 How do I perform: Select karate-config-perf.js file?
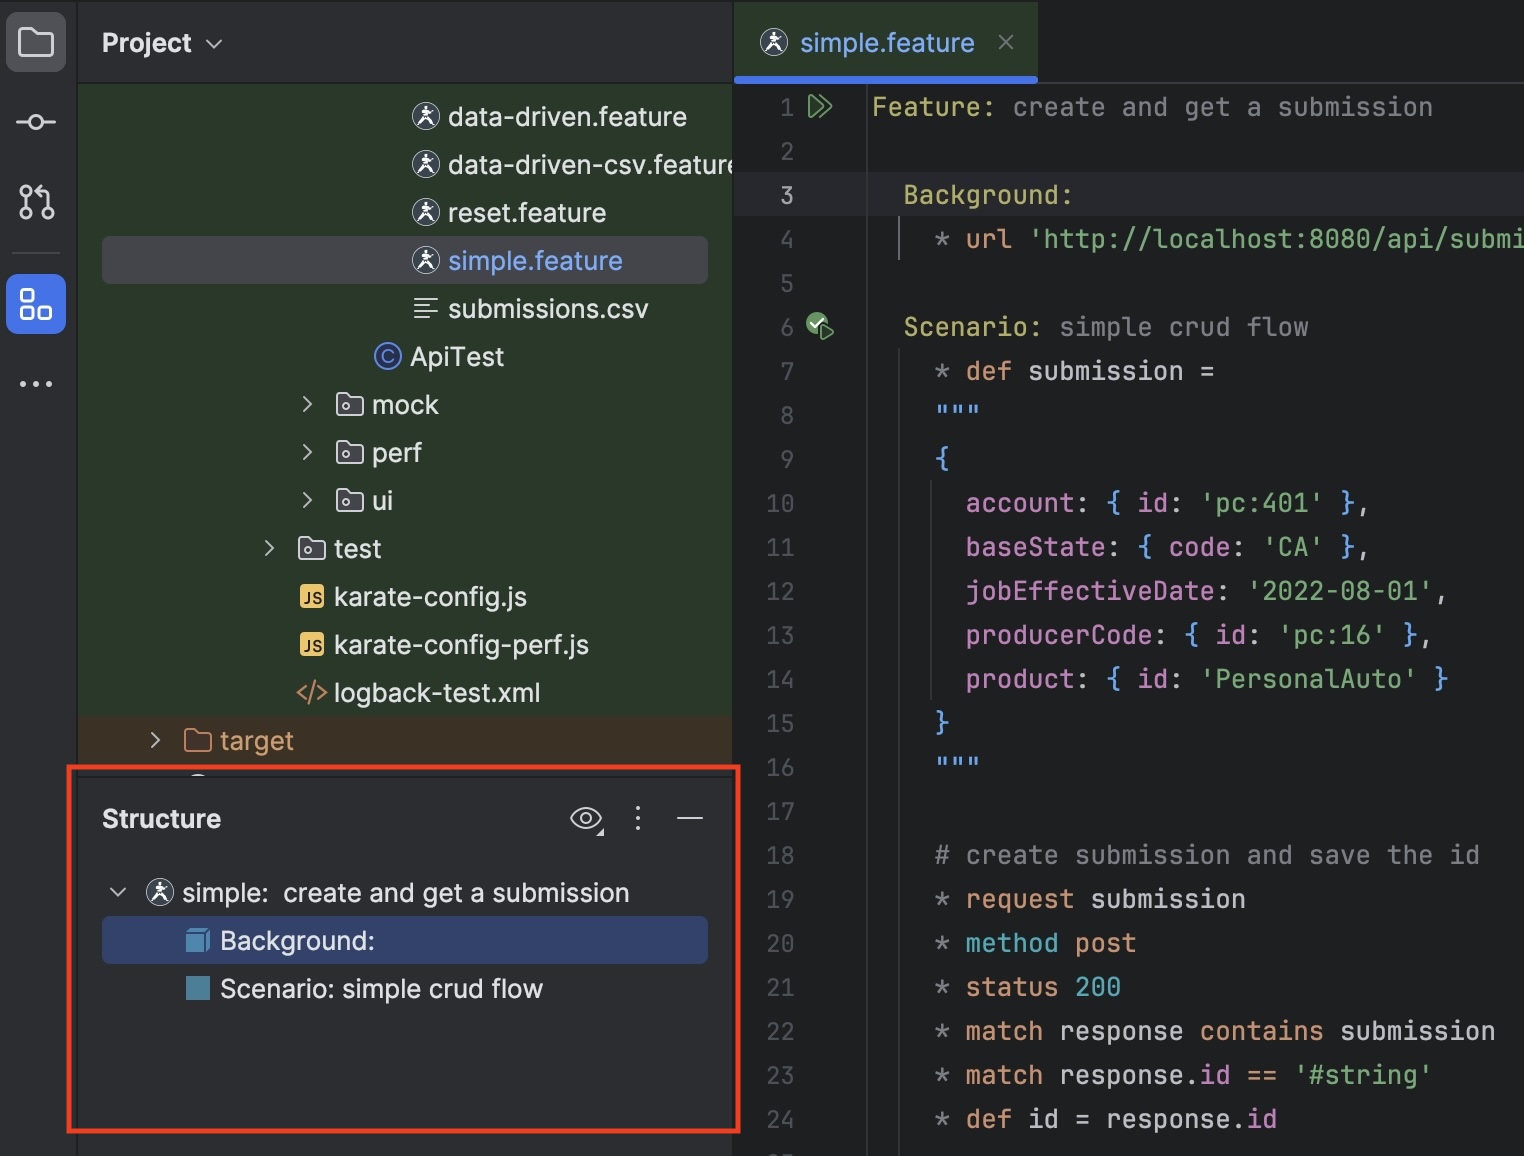pyautogui.click(x=461, y=645)
